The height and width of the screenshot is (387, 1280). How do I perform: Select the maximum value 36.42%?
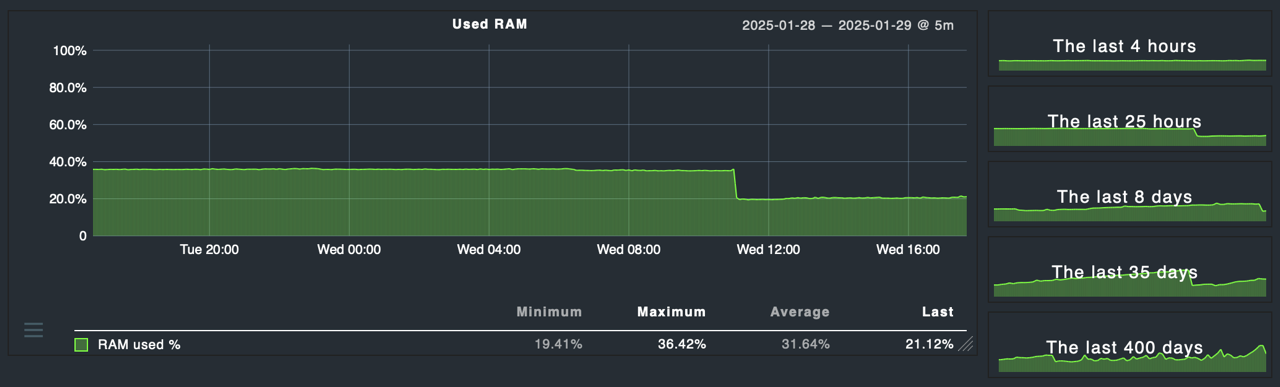pos(682,345)
